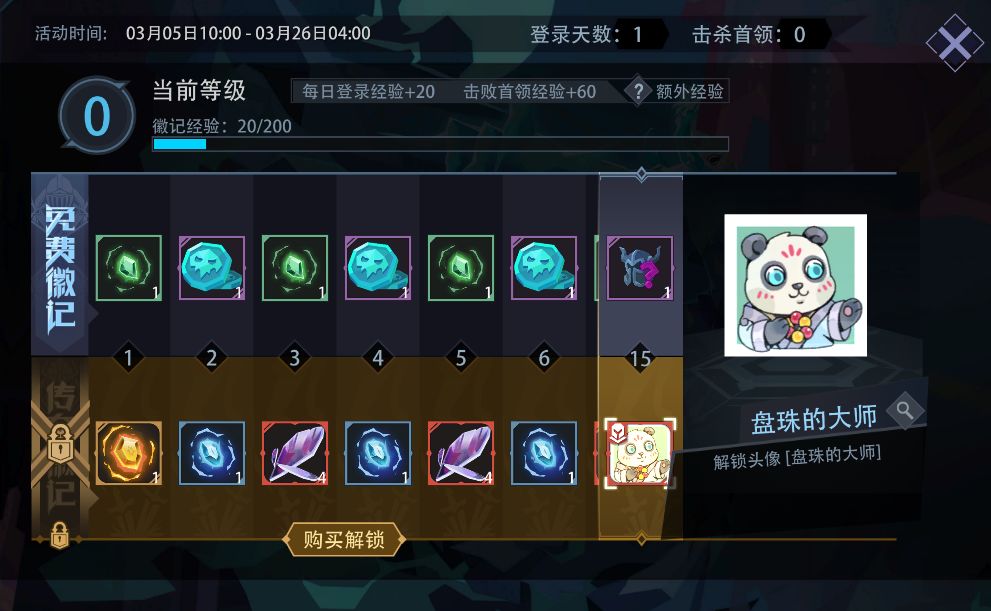Click the blue crystal premium reward at level 4
The height and width of the screenshot is (611, 991).
click(378, 453)
